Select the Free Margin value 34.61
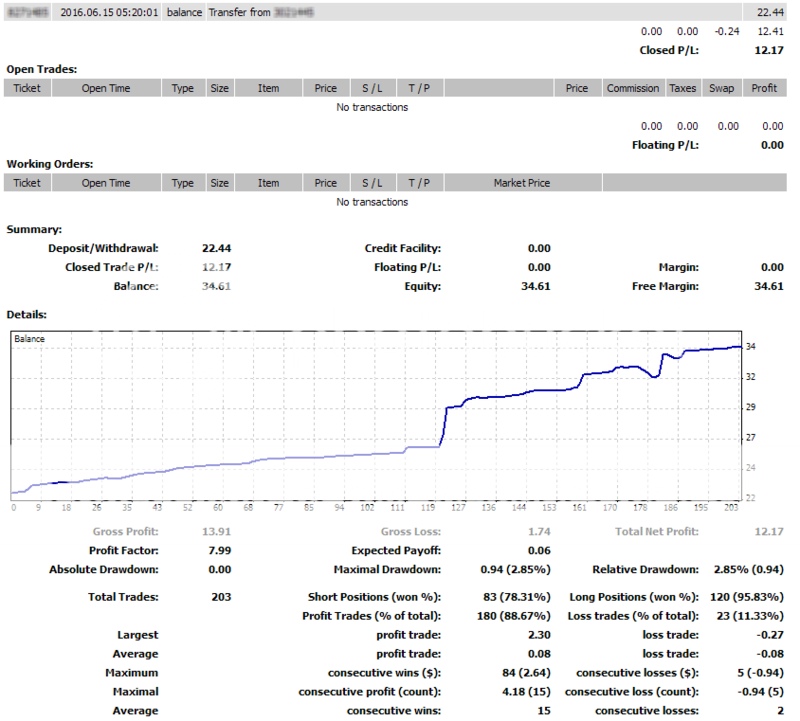 [769, 286]
